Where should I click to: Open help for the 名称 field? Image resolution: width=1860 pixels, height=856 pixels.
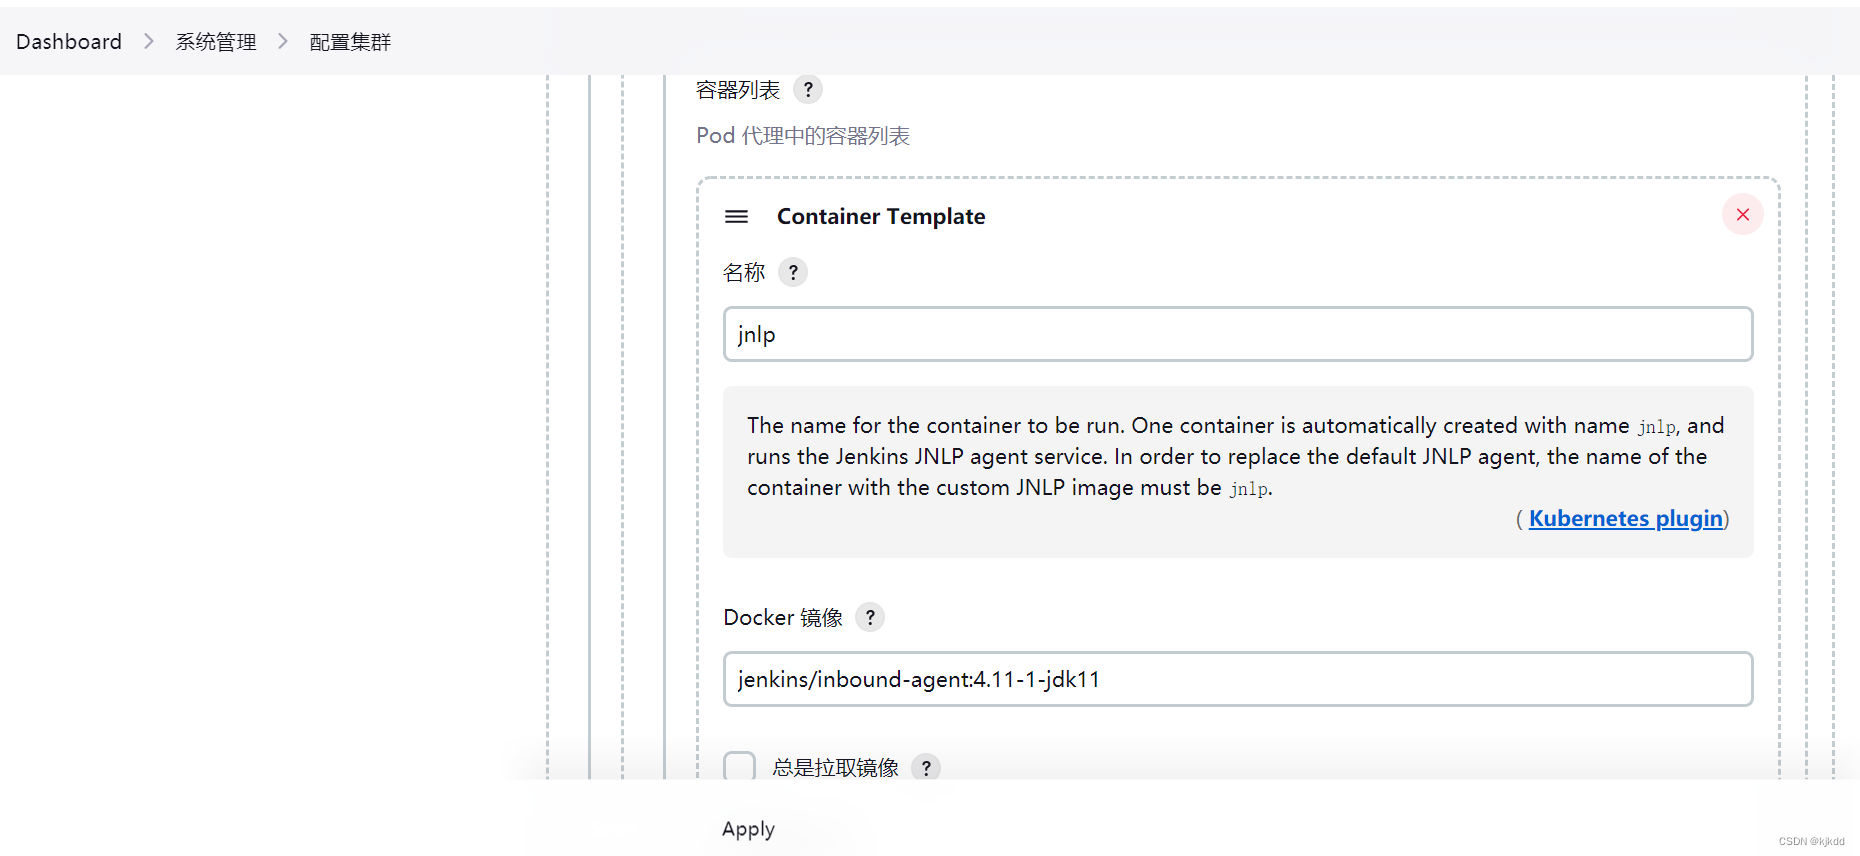tap(792, 271)
